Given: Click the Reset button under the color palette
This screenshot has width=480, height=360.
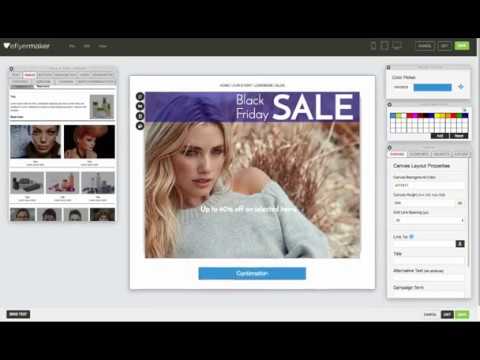Looking at the screenshot, I should coord(459,136).
